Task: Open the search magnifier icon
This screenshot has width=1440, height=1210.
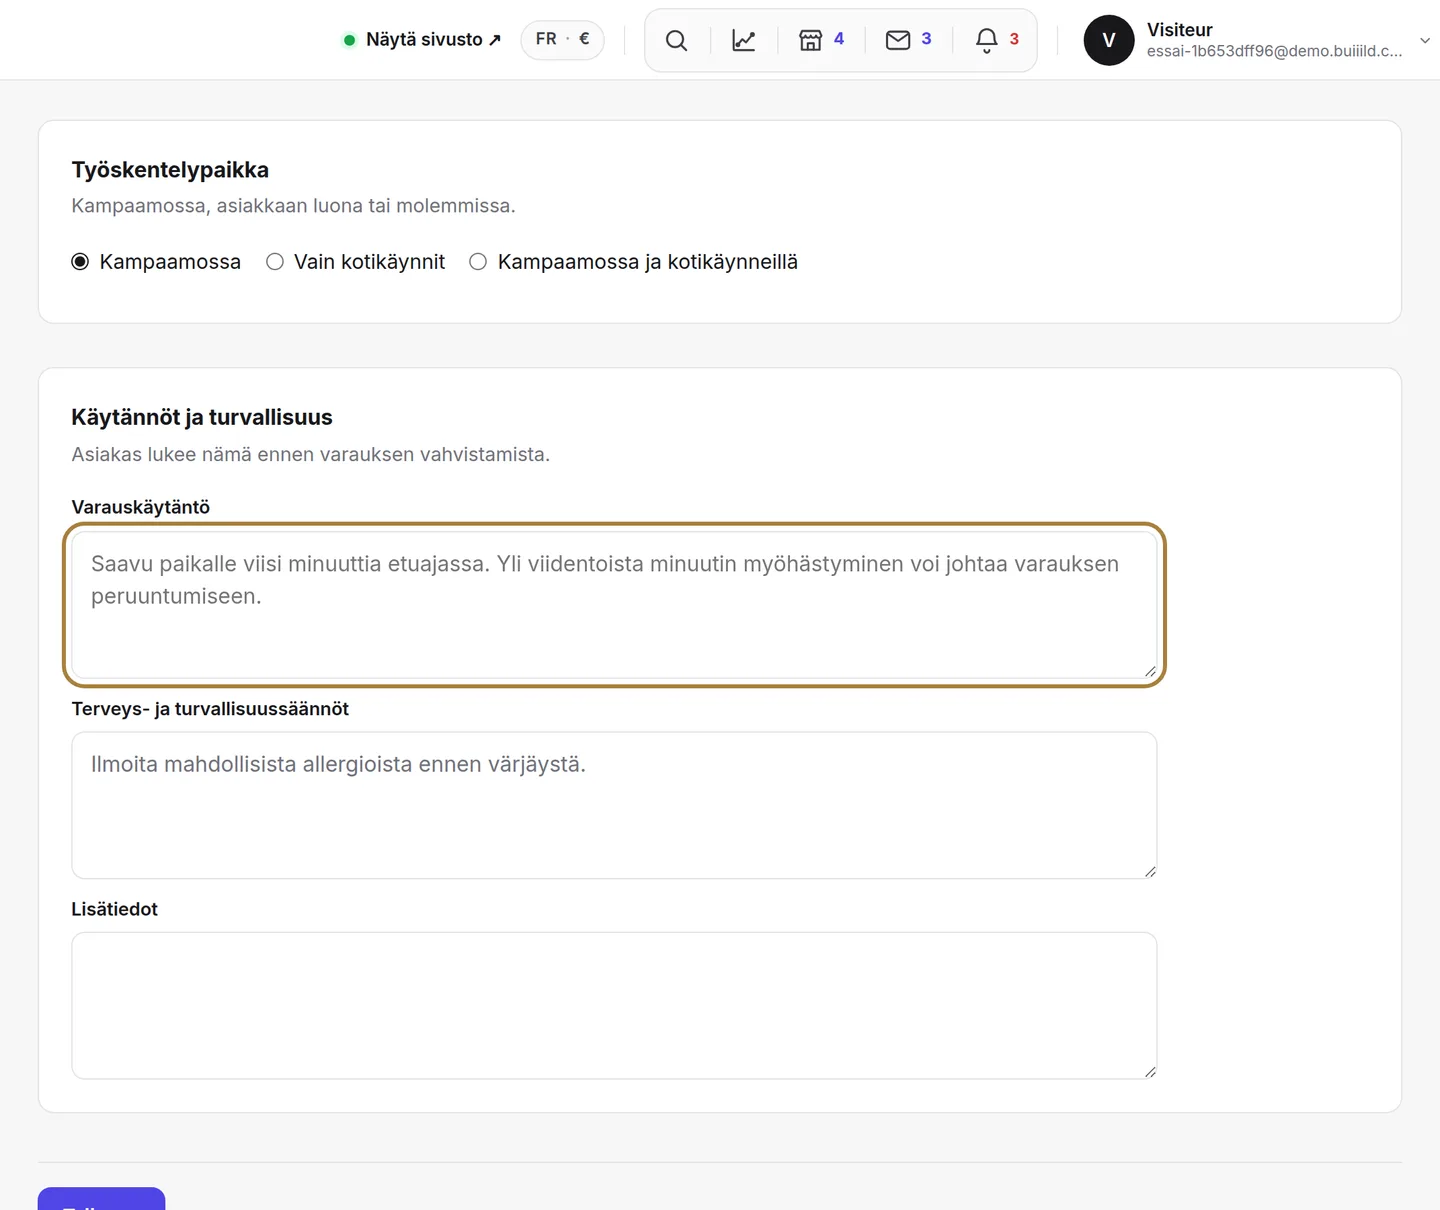Action: point(677,40)
